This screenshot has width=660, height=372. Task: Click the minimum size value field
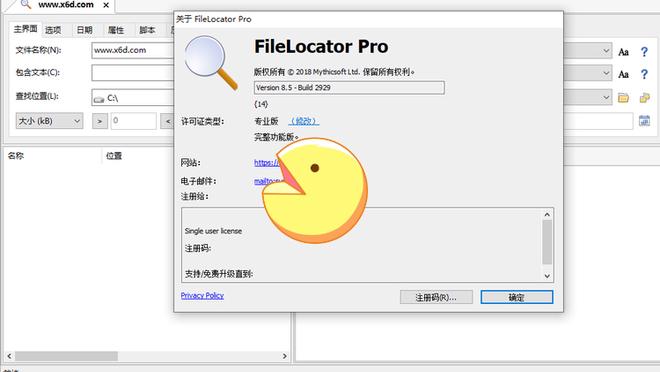133,121
